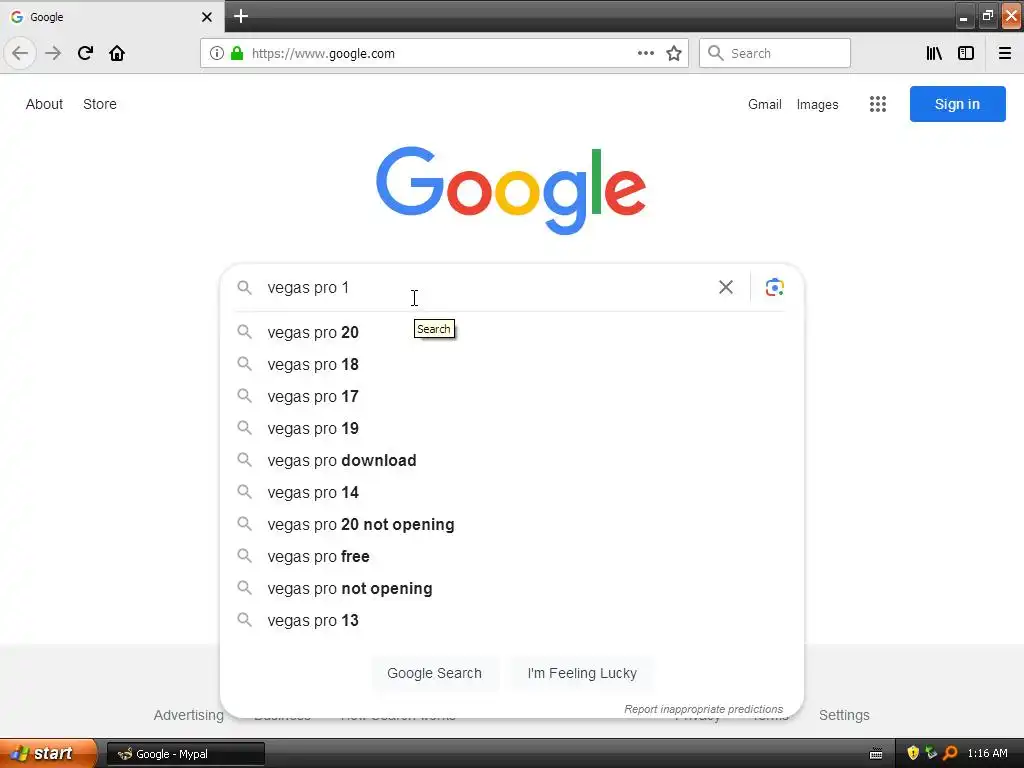Viewport: 1024px width, 768px height.
Task: Click the magnifier beside 'vegas pro download'
Action: 244,460
